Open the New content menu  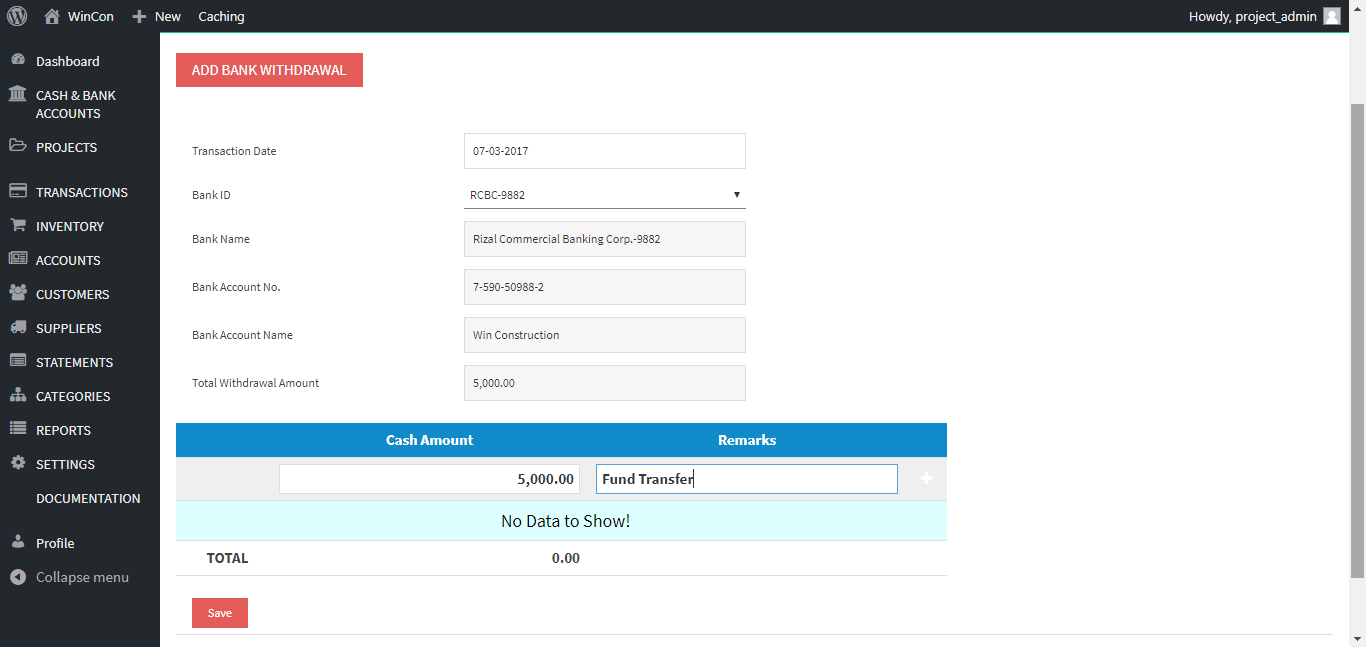157,16
